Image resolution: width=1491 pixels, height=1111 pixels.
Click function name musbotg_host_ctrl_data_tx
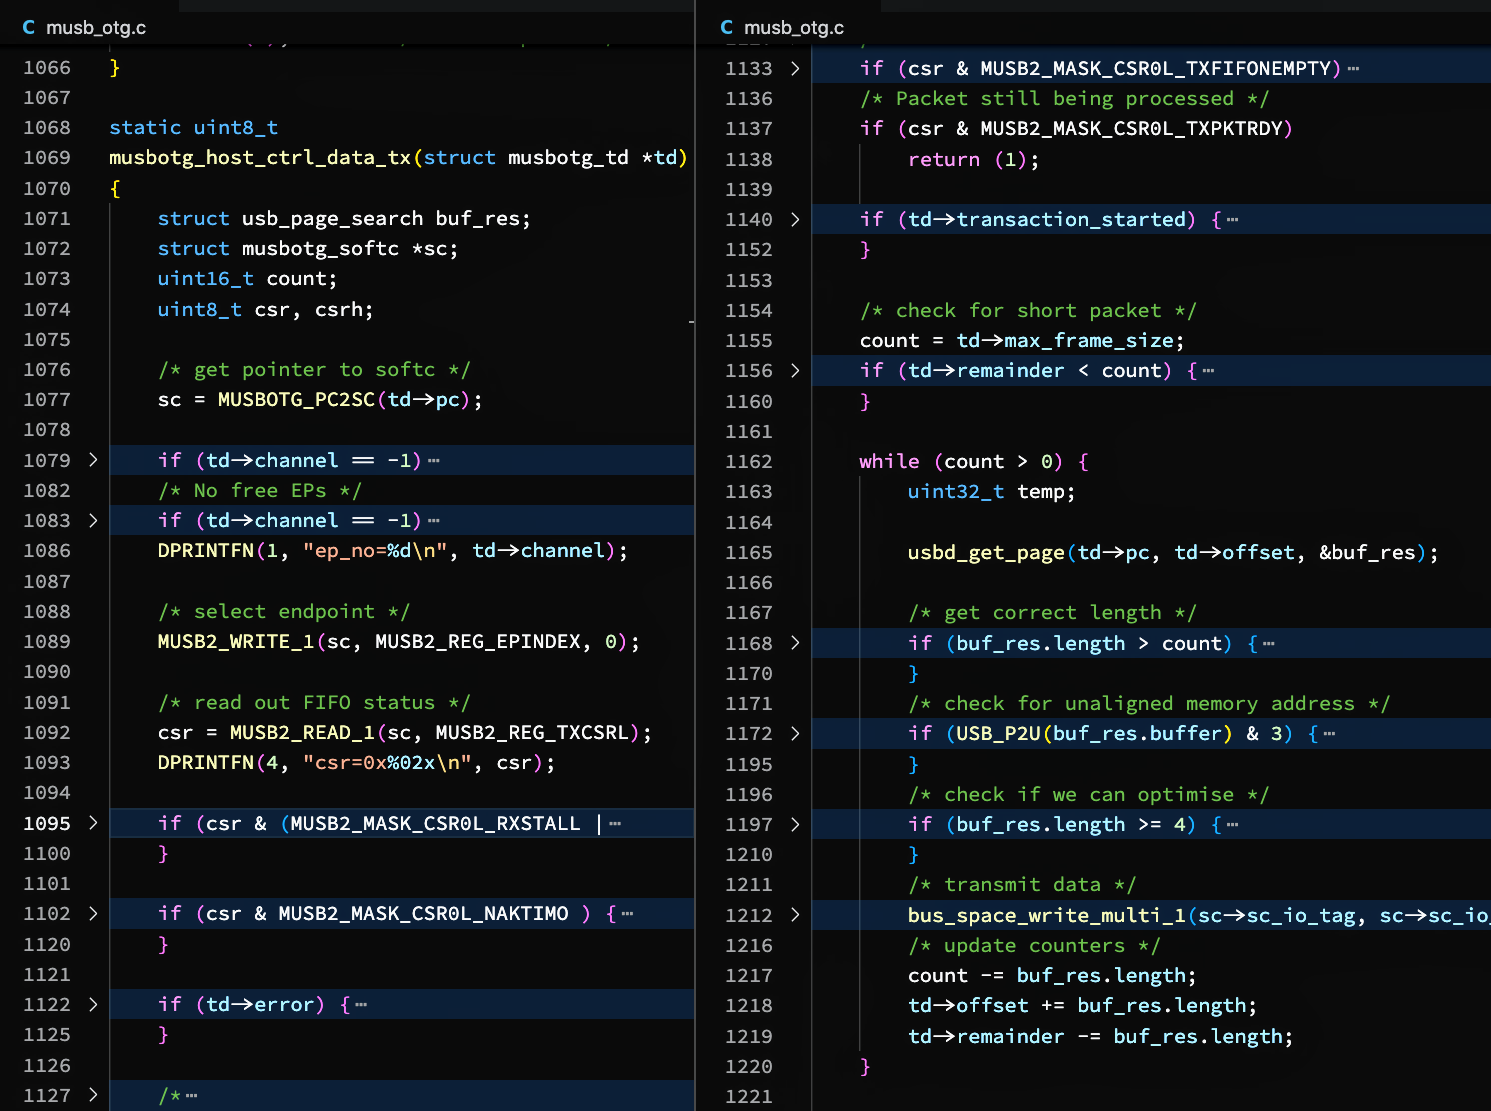(260, 157)
